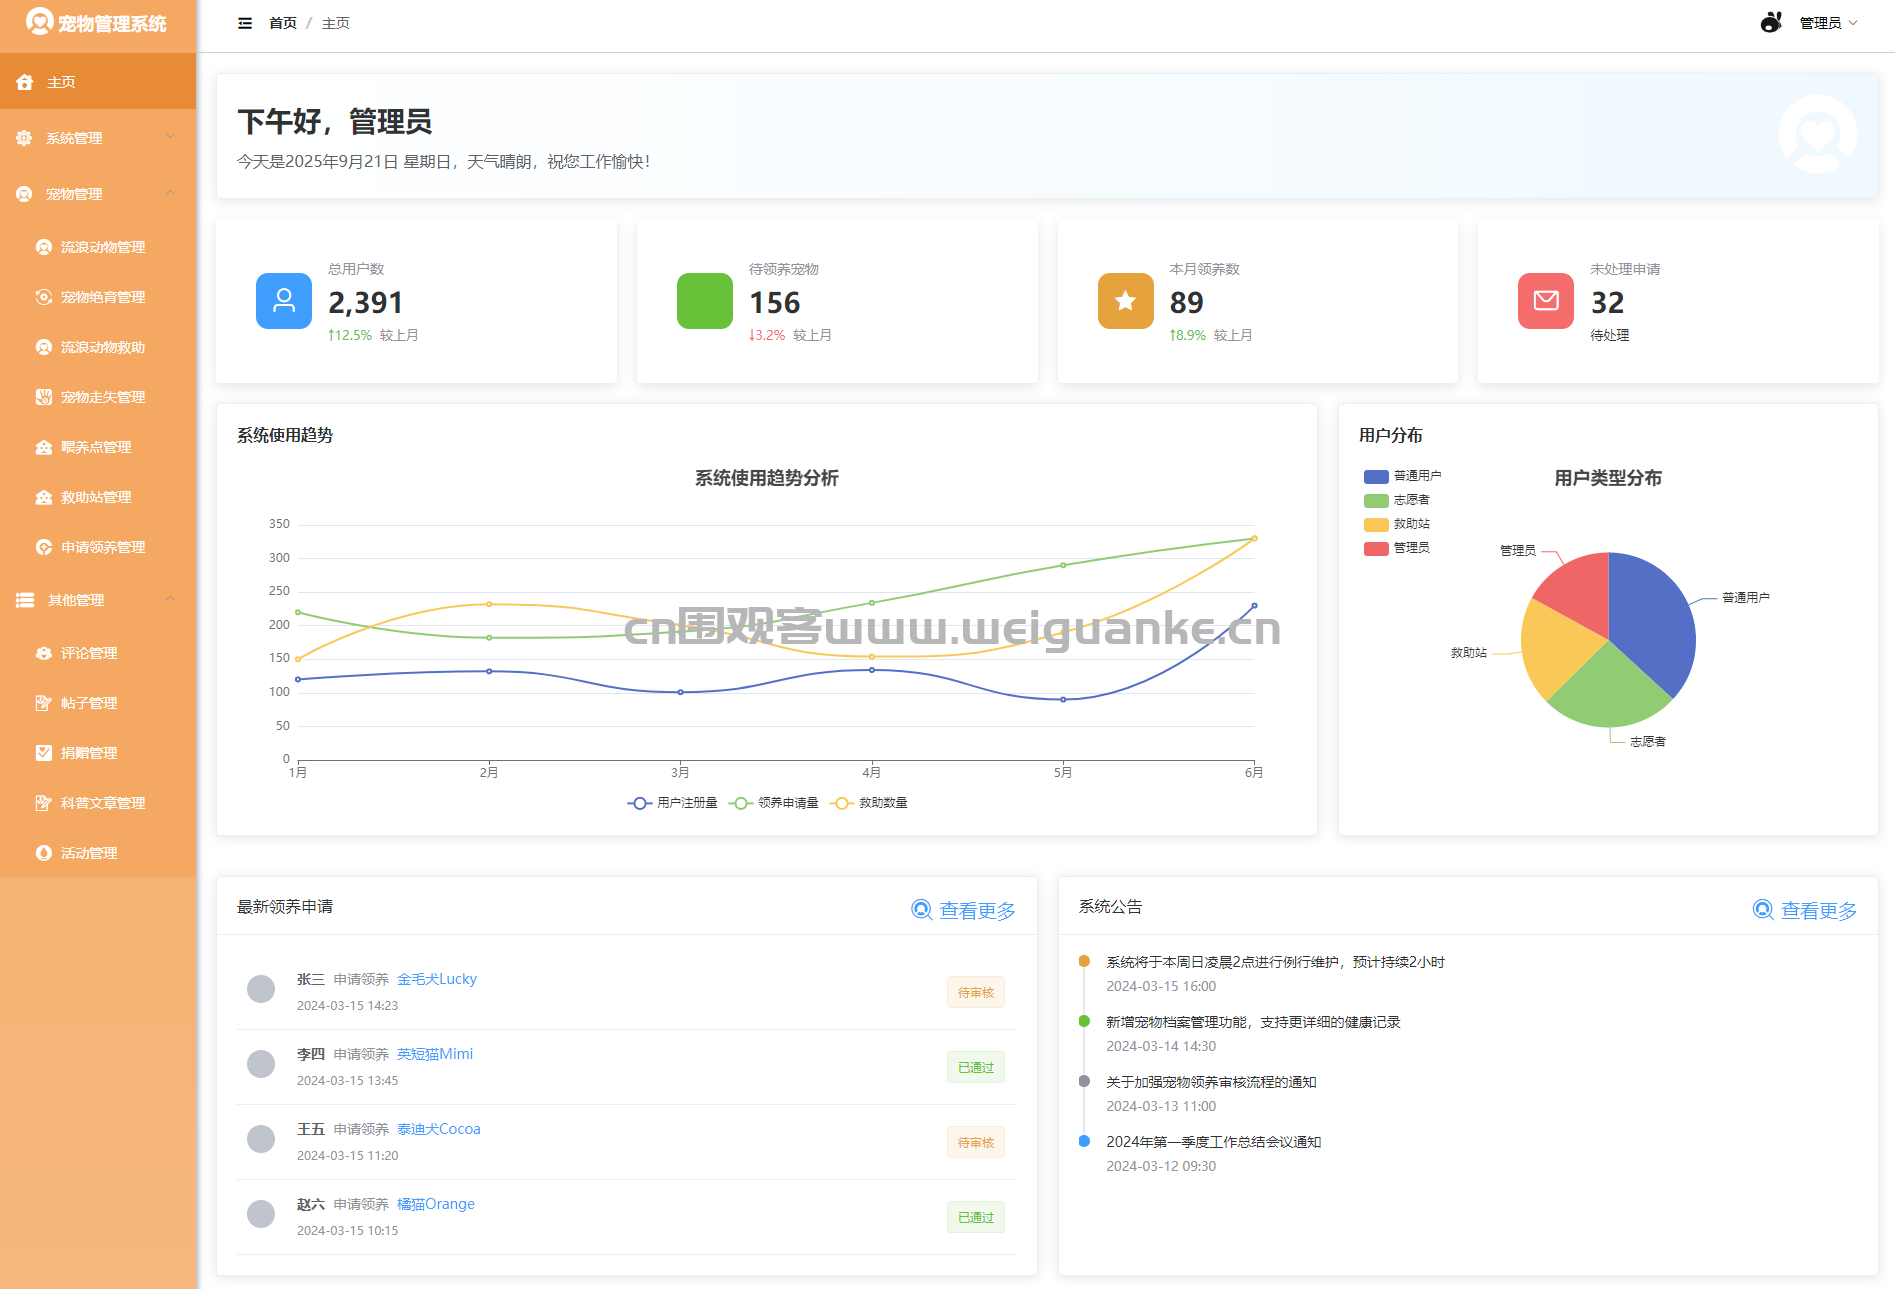Click the home icon beside 主页
This screenshot has width=1895, height=1289.
[25, 82]
